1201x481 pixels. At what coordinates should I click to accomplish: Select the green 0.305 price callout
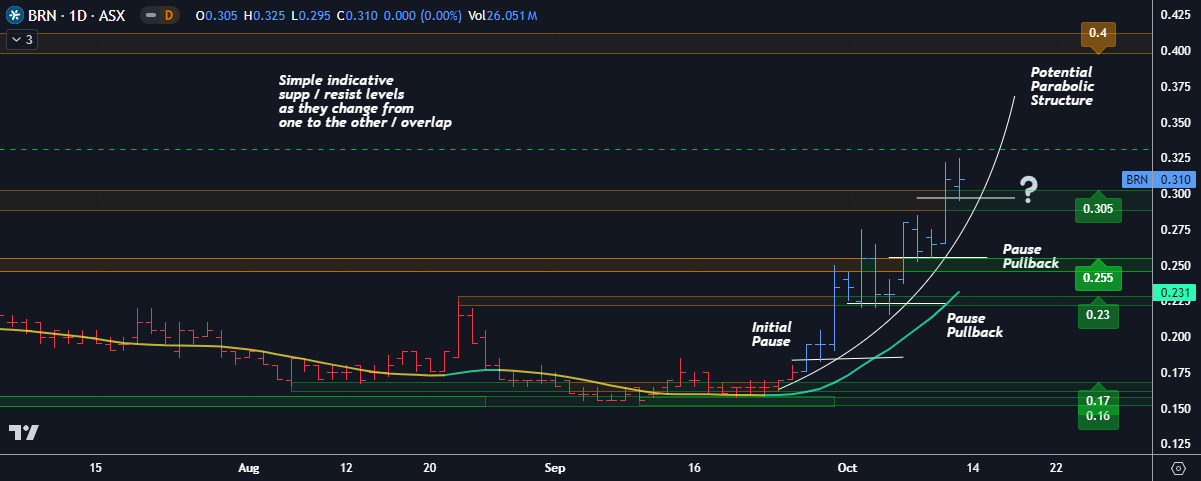click(x=1098, y=209)
